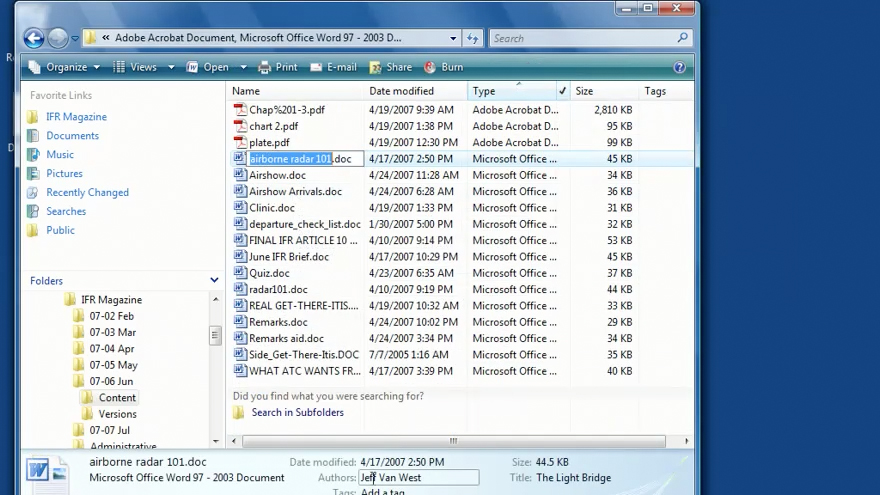The image size is (880, 495).
Task: Click the magnifier search icon
Action: point(682,38)
